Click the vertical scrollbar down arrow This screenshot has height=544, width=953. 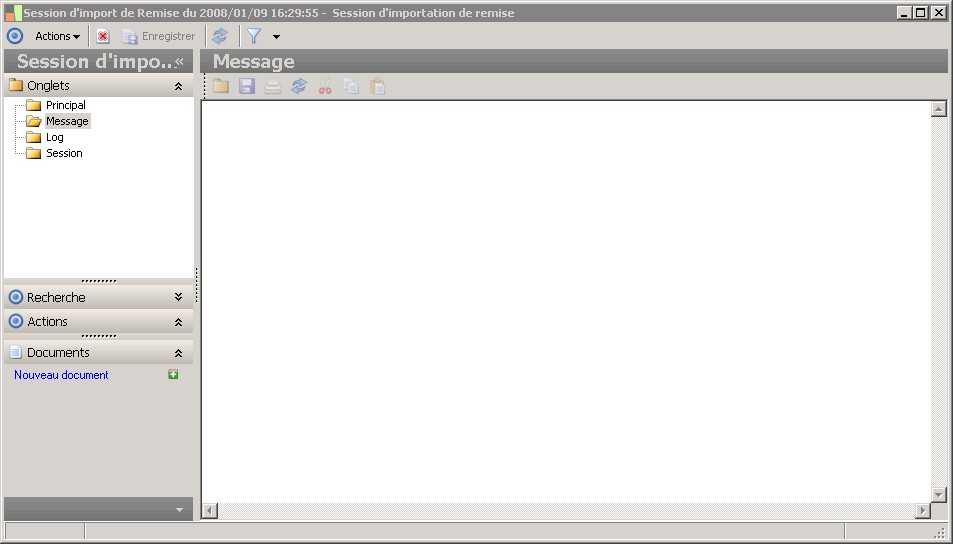coord(938,495)
